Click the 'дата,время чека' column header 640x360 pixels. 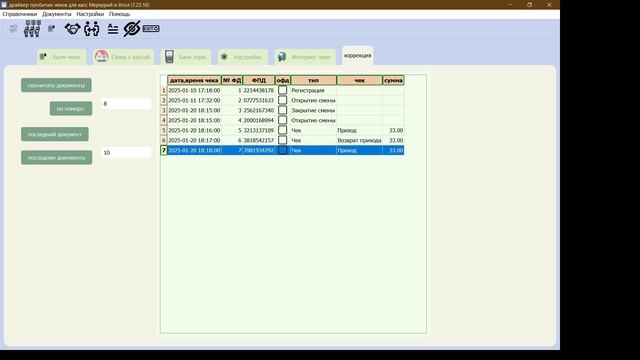pyautogui.click(x=194, y=80)
